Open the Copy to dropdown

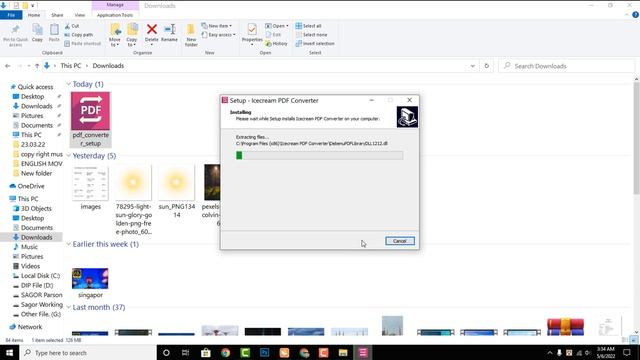coord(131,42)
